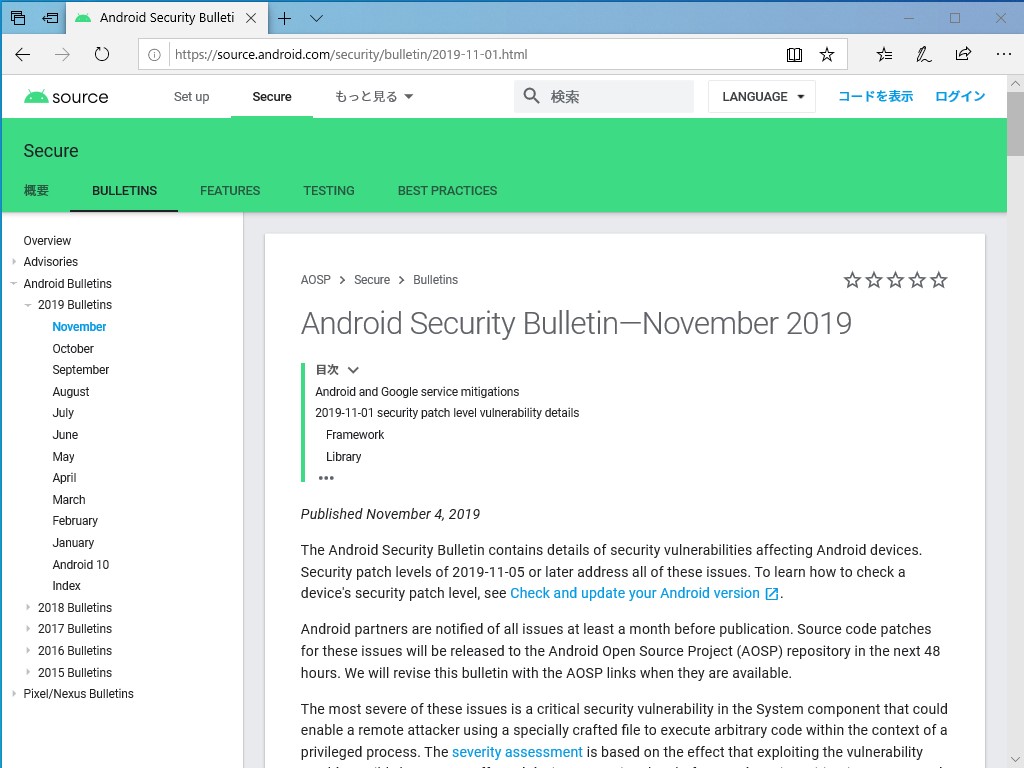Expand the 2016 Bulletins group
Viewport: 1024px width, 768px height.
pos(28,650)
